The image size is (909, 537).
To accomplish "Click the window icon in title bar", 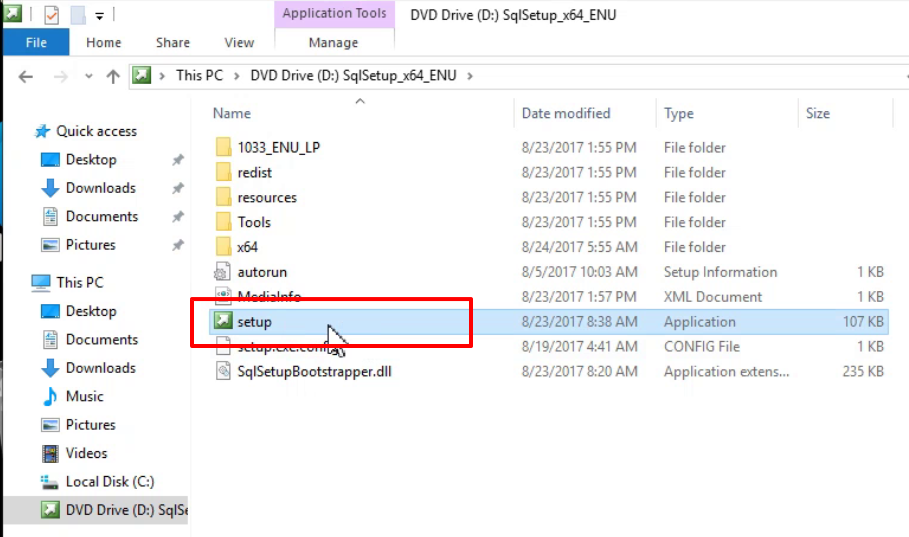I will (12, 13).
